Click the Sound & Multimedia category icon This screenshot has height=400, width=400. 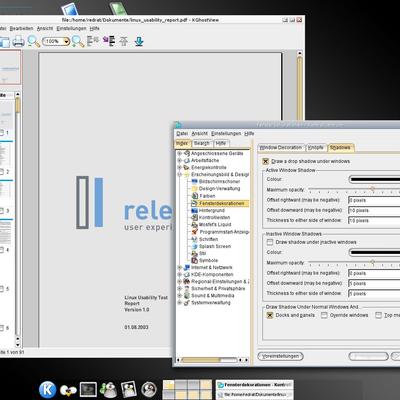click(187, 296)
